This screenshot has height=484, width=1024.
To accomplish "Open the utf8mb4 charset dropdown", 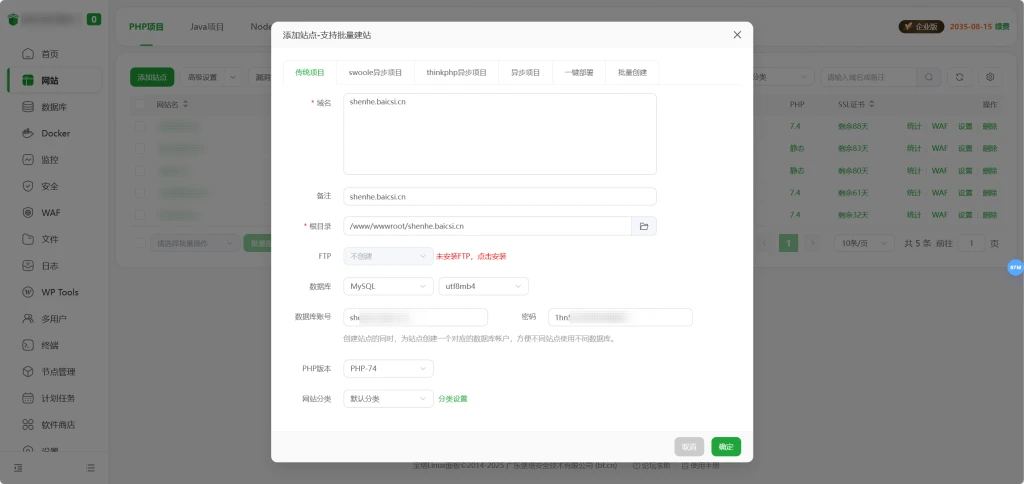I will pos(483,287).
